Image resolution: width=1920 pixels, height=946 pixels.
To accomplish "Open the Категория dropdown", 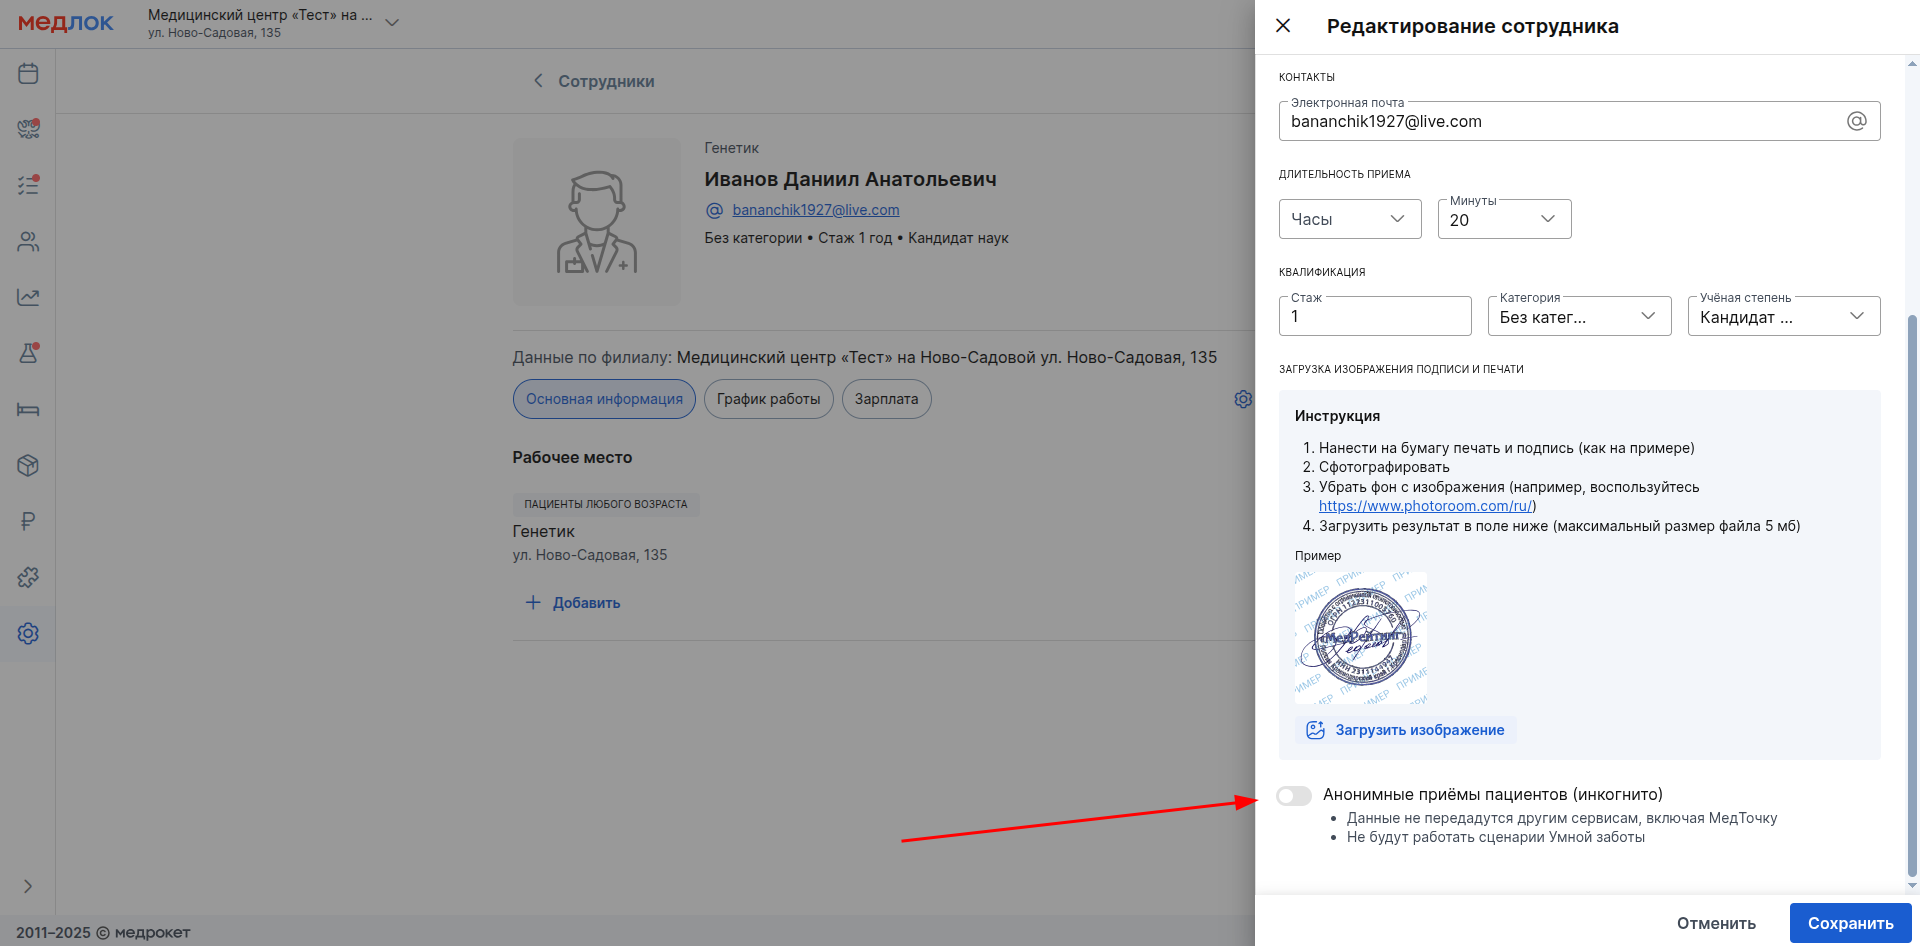I will [x=1578, y=316].
